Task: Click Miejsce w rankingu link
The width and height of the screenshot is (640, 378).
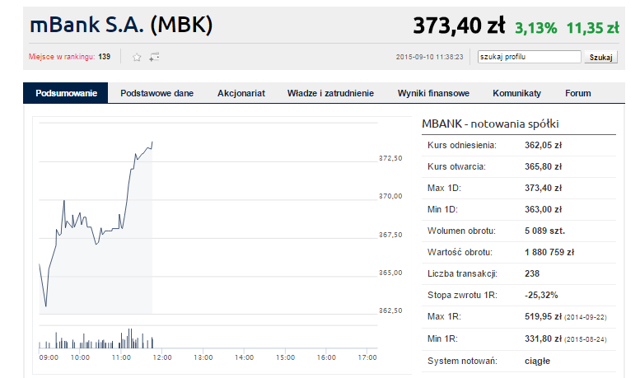Action: (x=62, y=57)
